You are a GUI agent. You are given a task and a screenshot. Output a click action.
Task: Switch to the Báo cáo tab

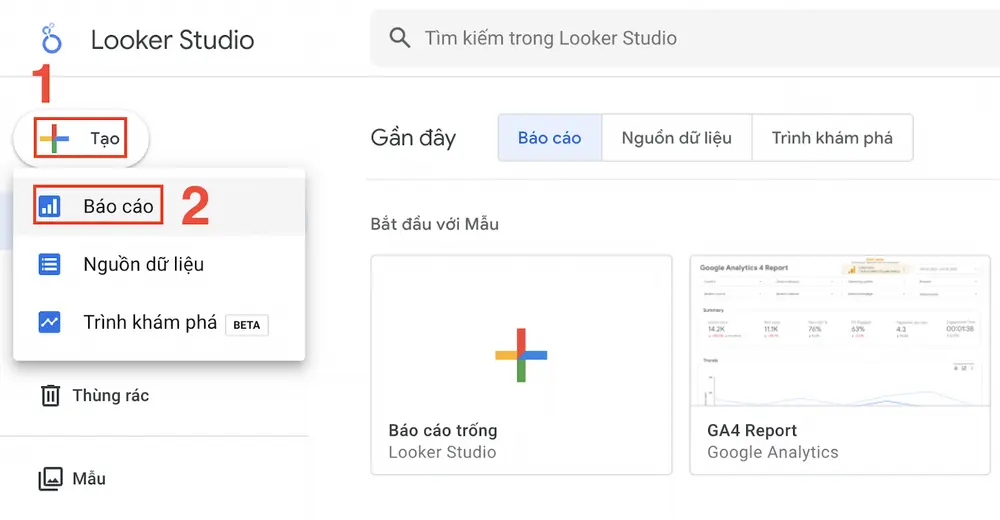tap(550, 138)
